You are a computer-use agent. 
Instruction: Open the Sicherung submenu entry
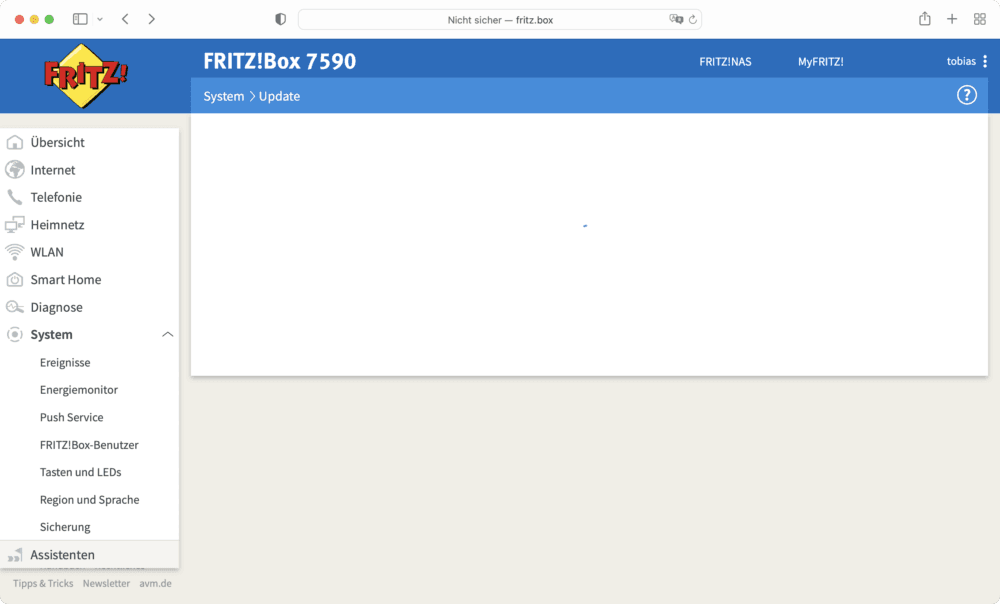[65, 527]
